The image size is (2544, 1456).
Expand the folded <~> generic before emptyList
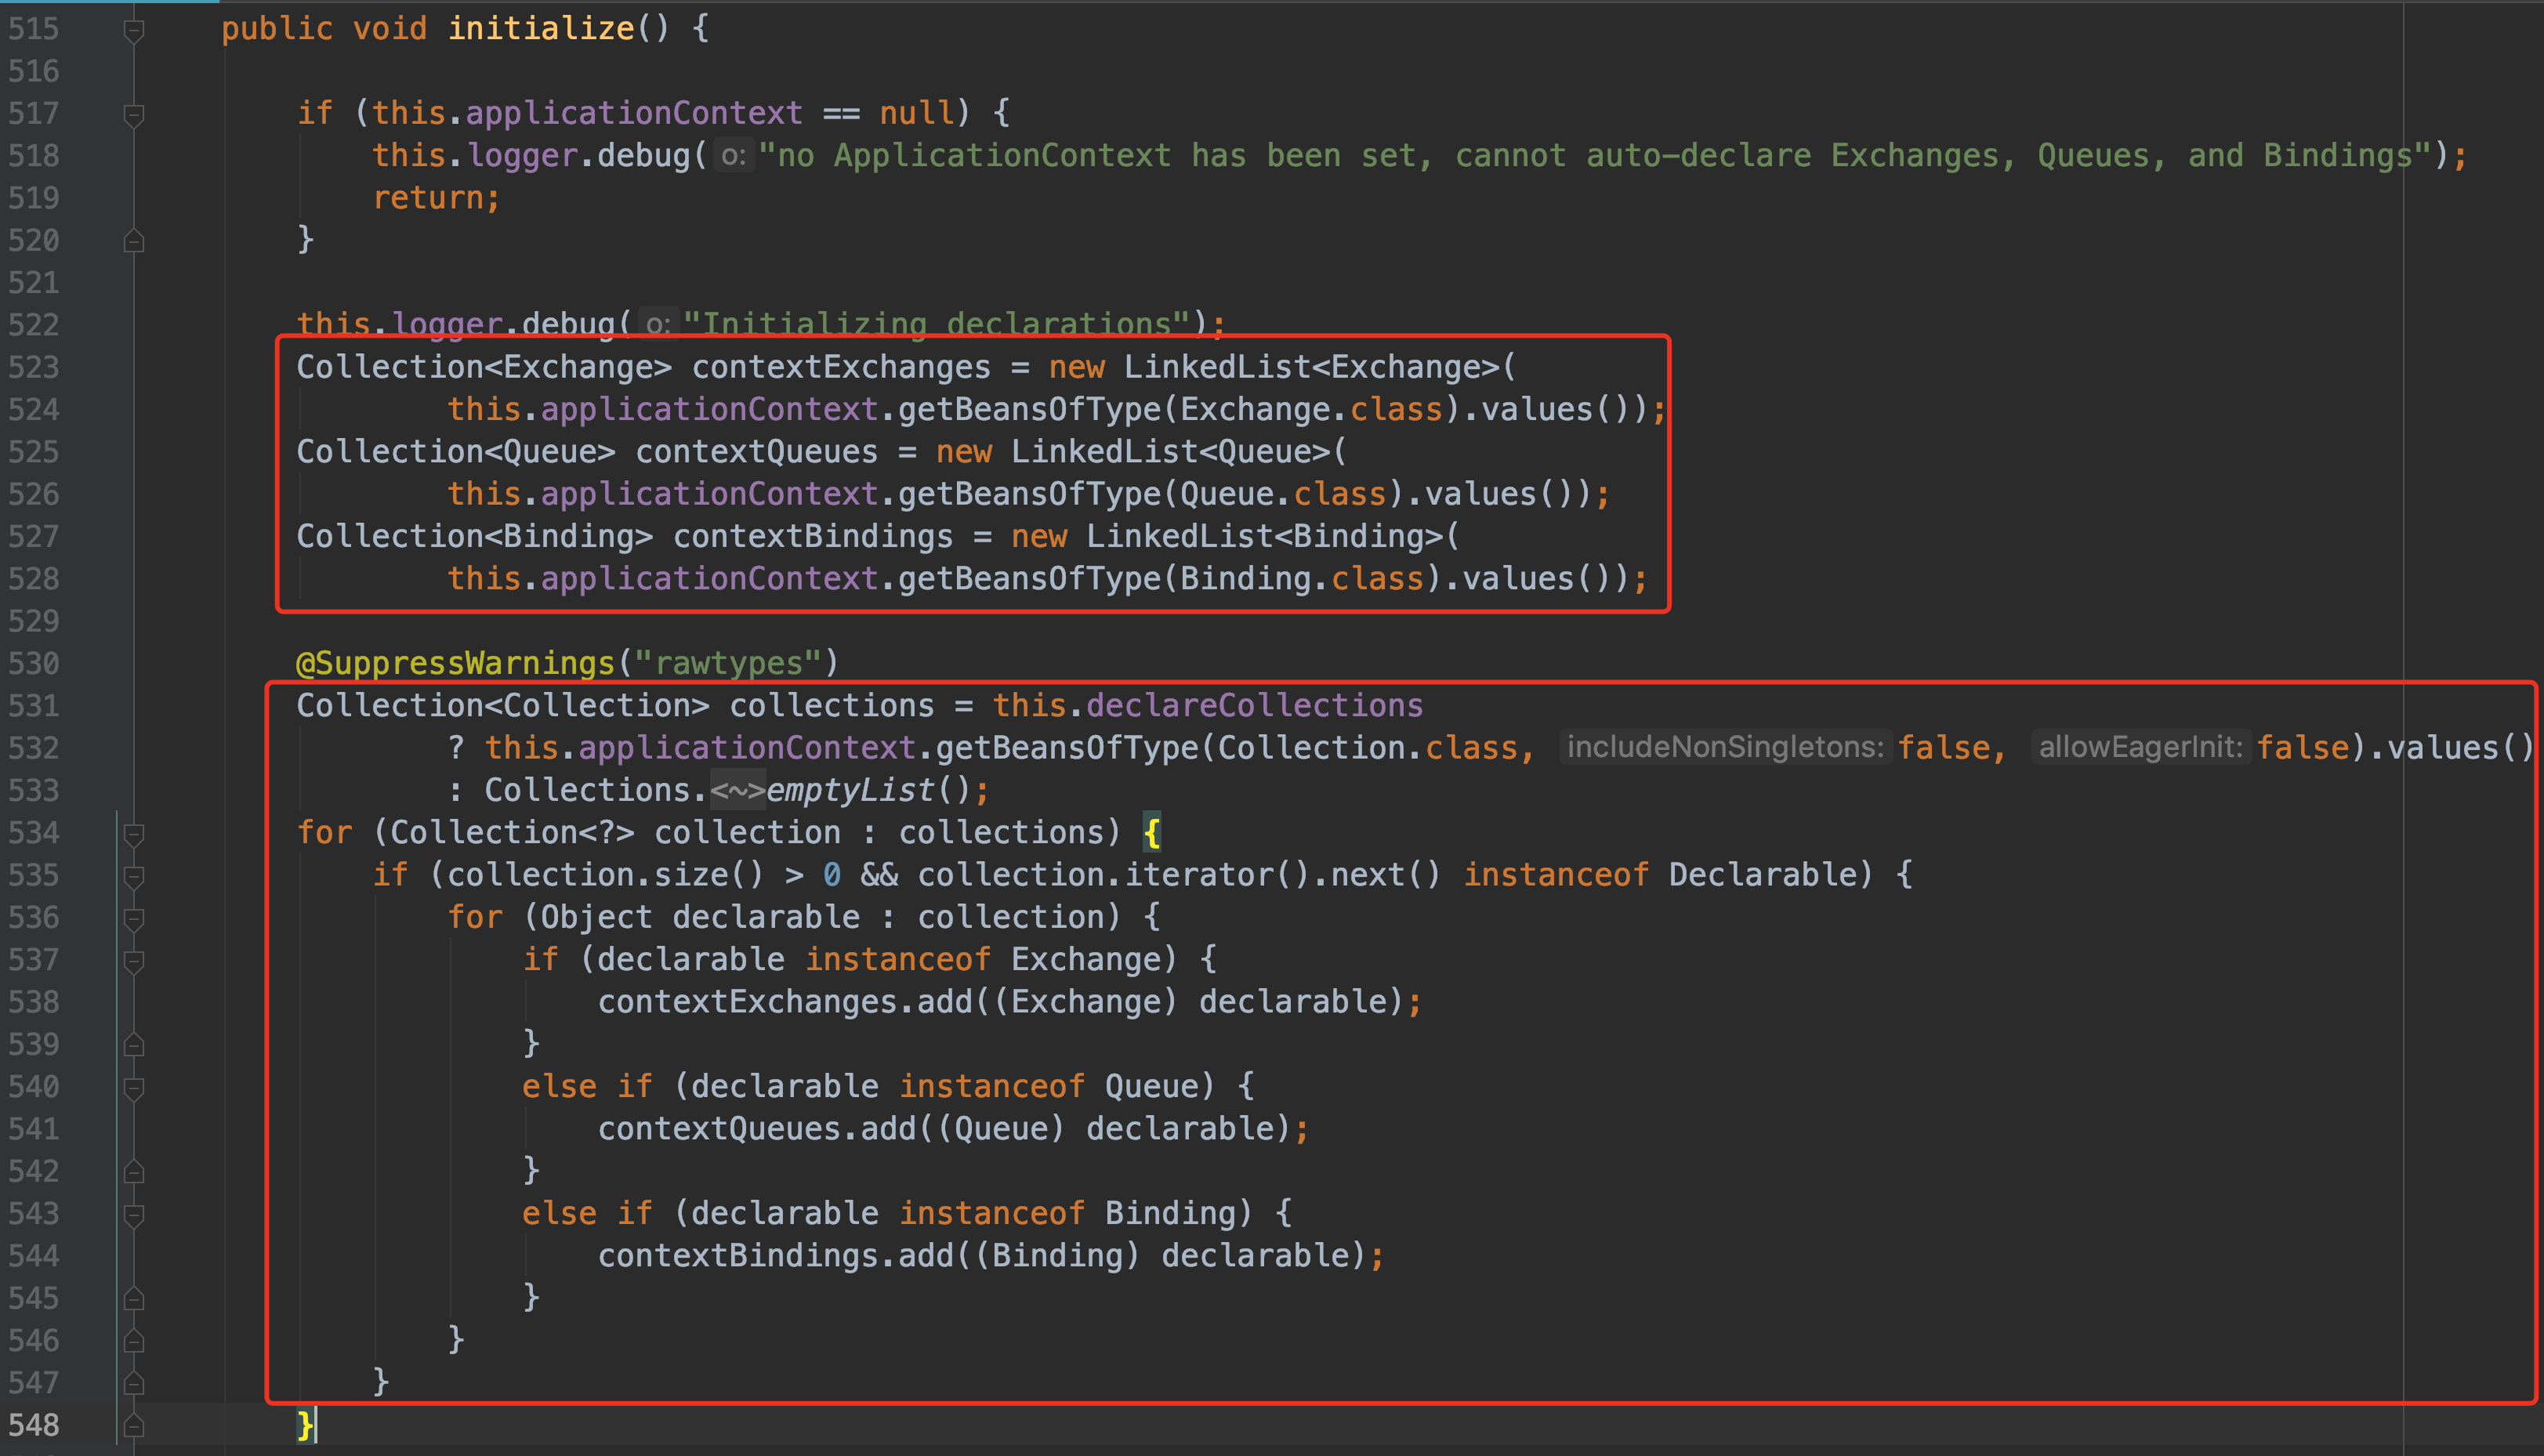click(737, 791)
